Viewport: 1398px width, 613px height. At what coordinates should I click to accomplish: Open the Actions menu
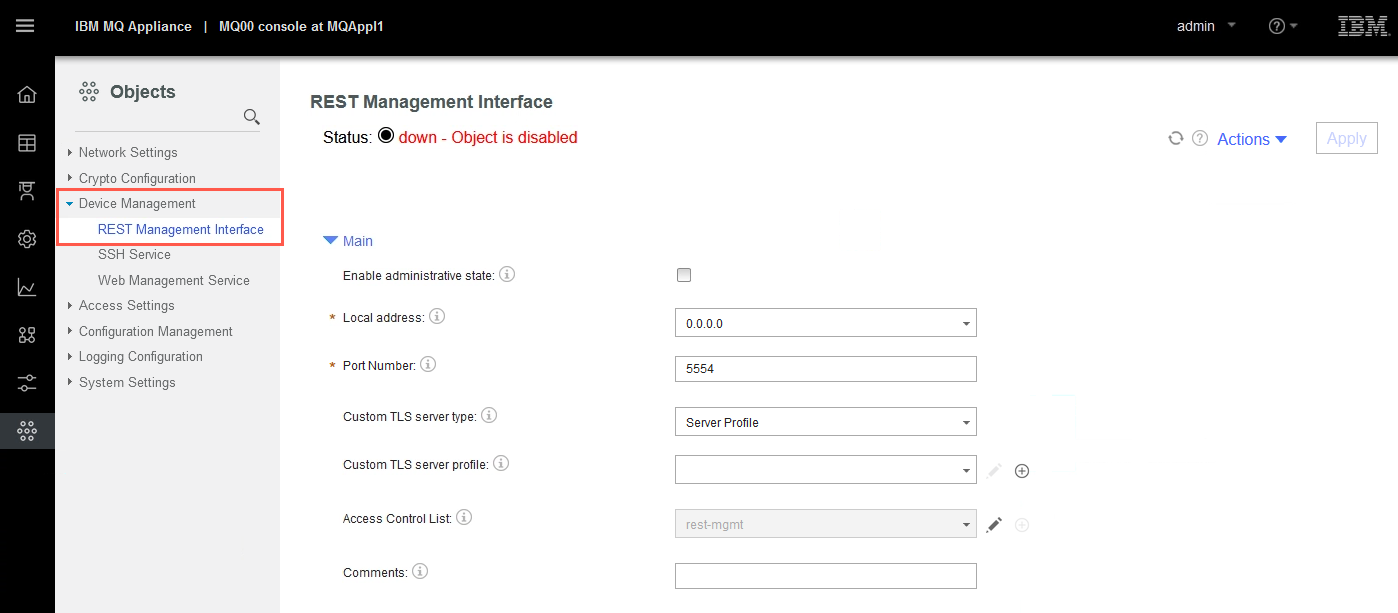(x=1252, y=140)
